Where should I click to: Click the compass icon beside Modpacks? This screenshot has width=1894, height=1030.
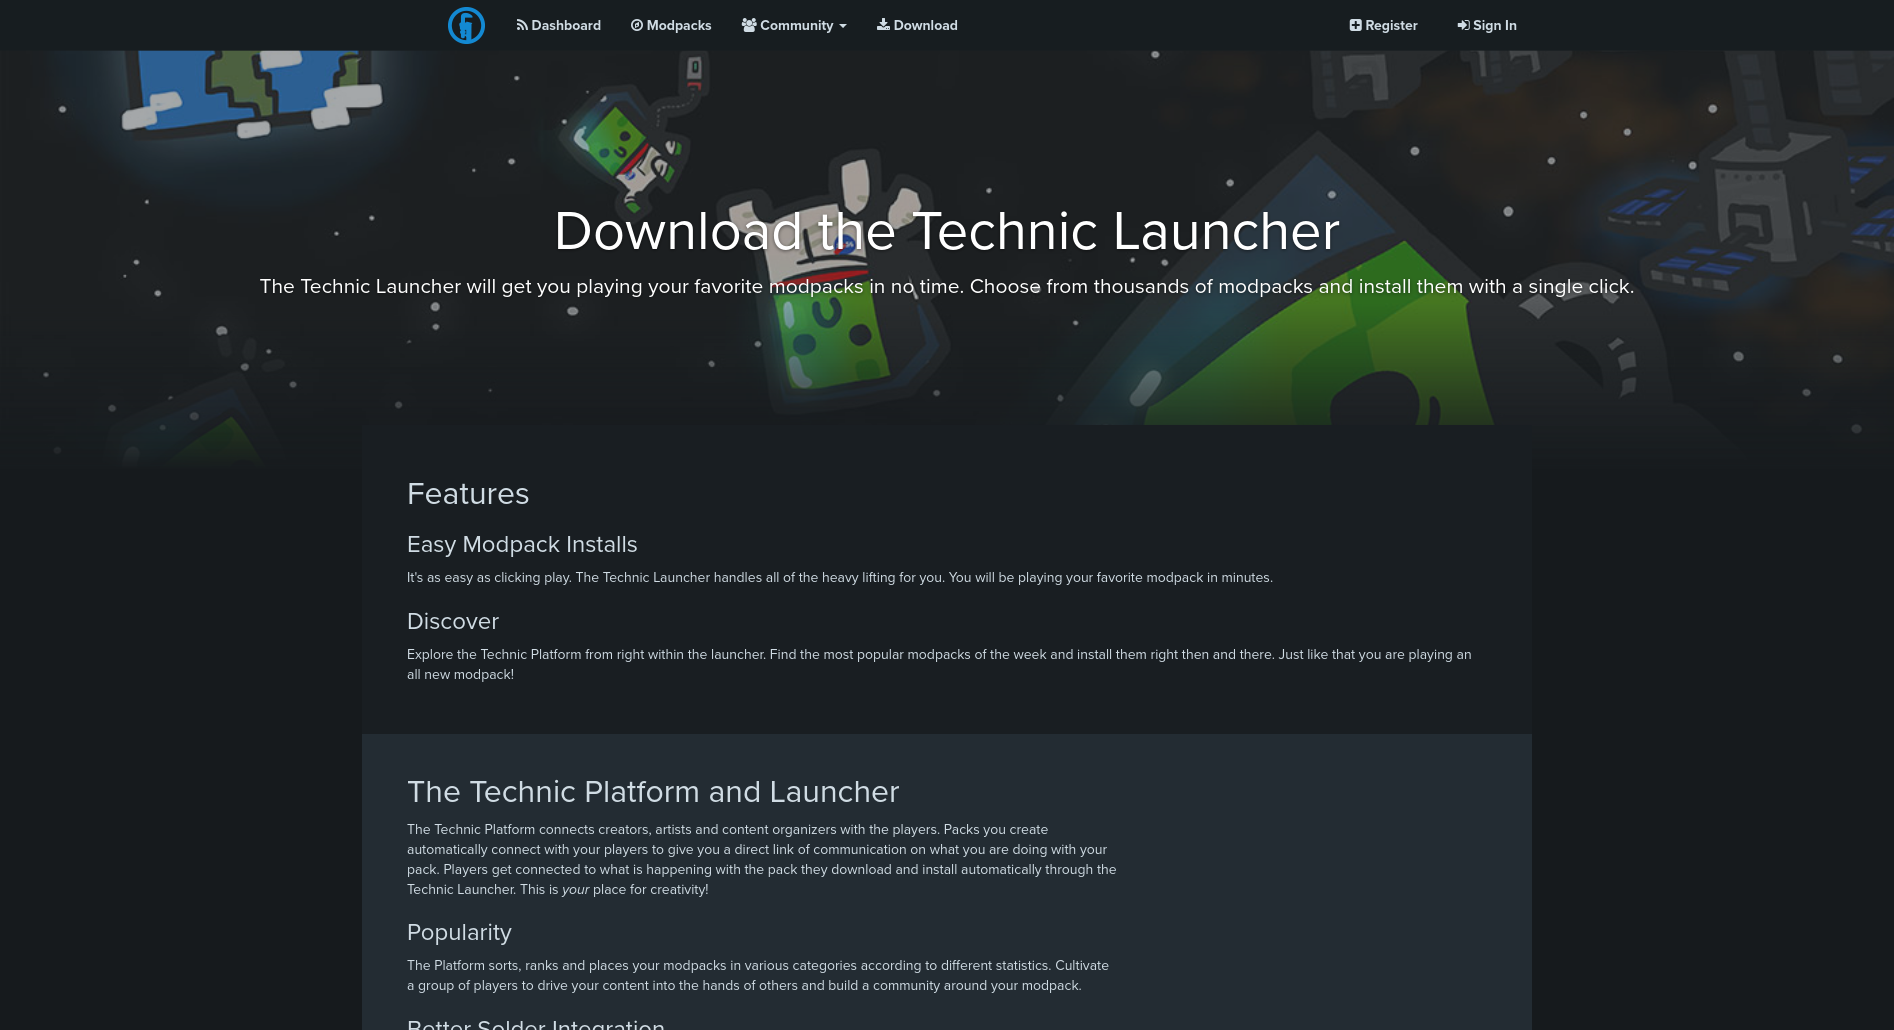(x=637, y=25)
